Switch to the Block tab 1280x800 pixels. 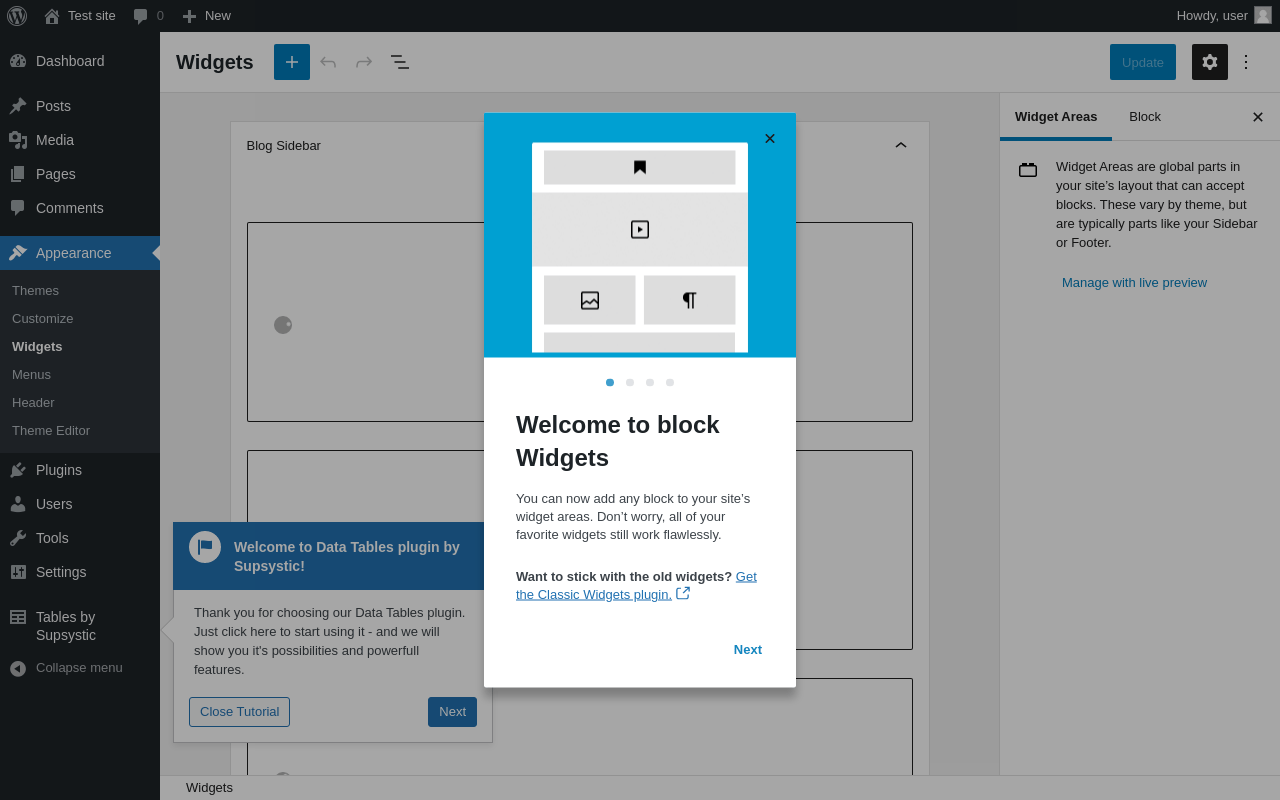coord(1145,117)
